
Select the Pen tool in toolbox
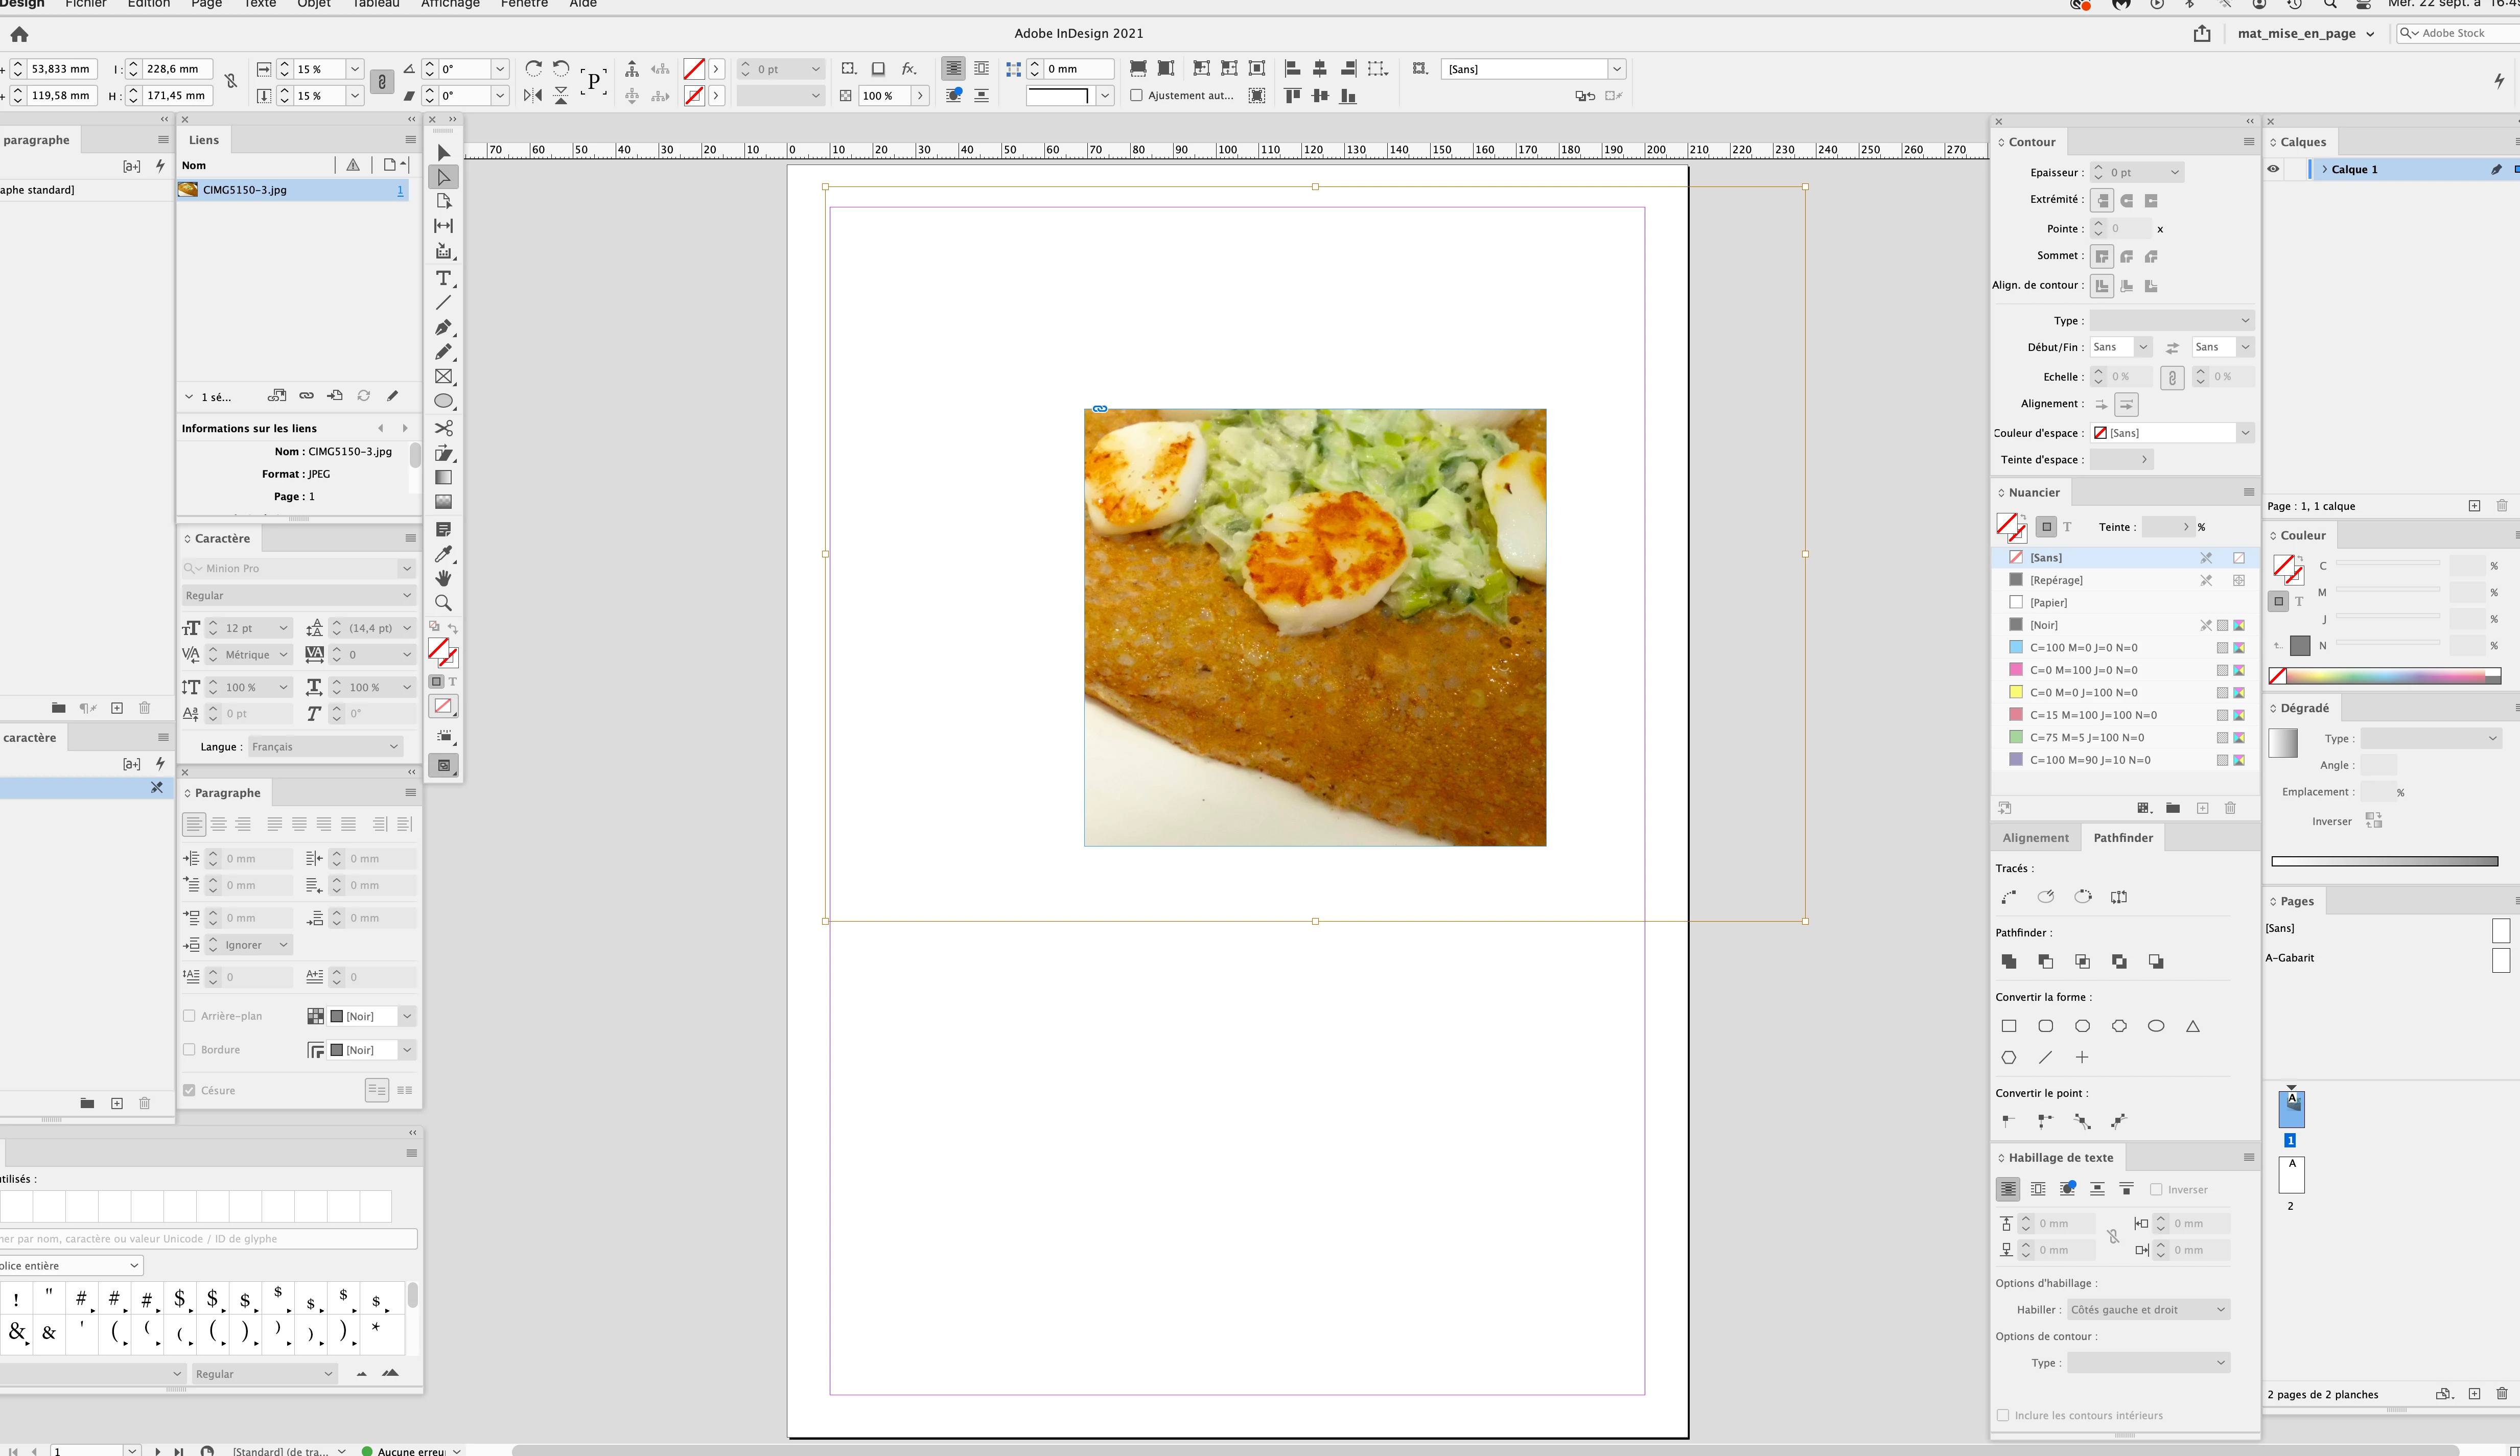[443, 327]
